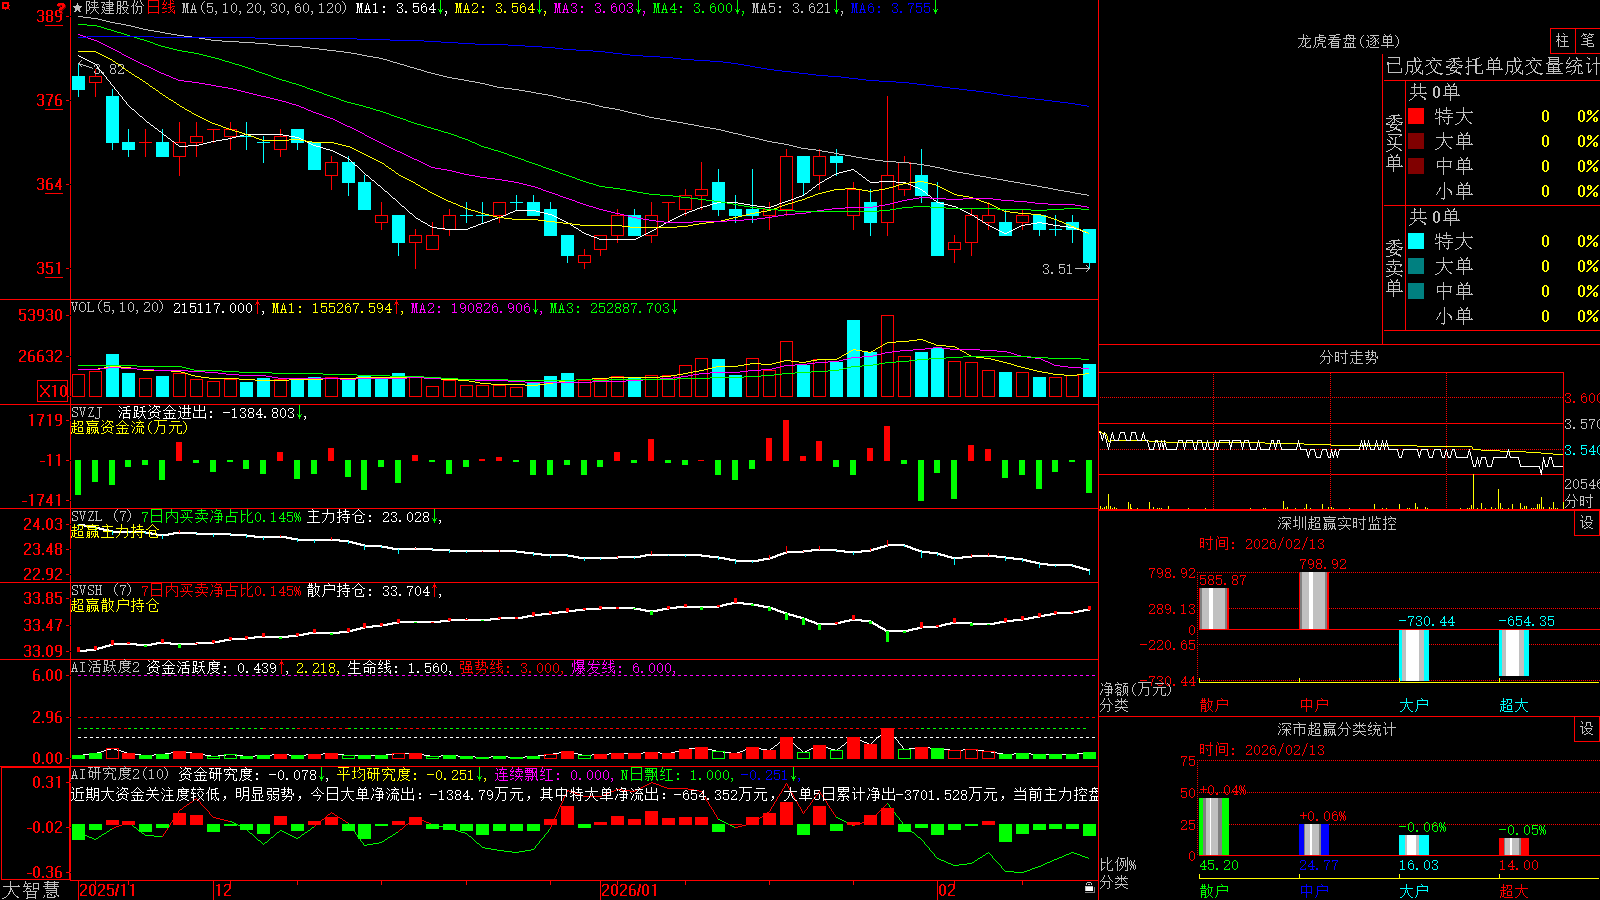Viewport: 1600px width, 900px height.
Task: Click the 超赢主力持仓 label
Action: pyautogui.click(x=115, y=531)
